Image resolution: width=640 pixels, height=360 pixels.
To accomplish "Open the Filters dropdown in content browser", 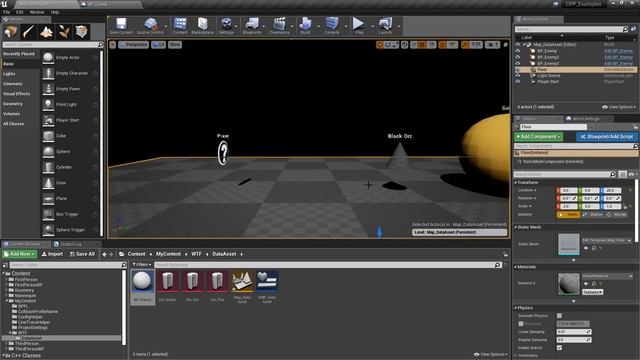I will [x=142, y=265].
